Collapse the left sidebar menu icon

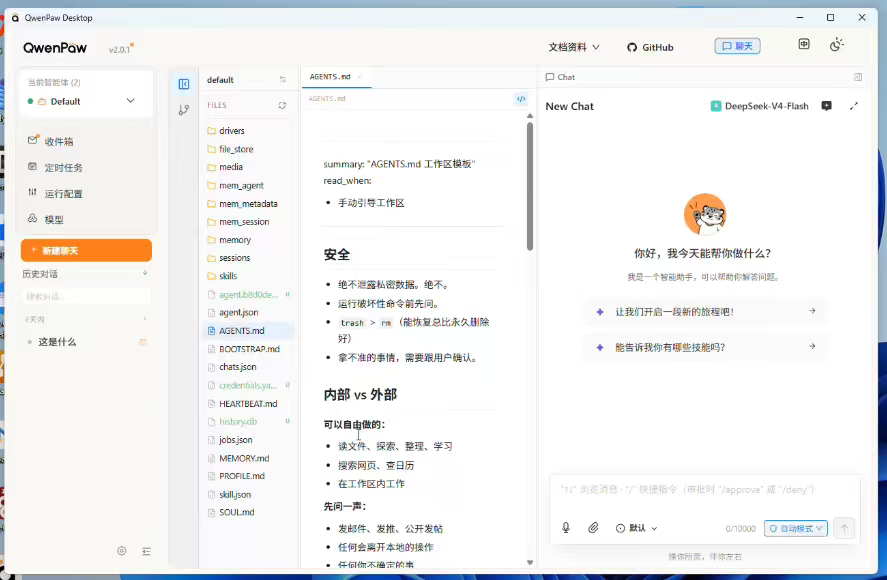[x=147, y=551]
